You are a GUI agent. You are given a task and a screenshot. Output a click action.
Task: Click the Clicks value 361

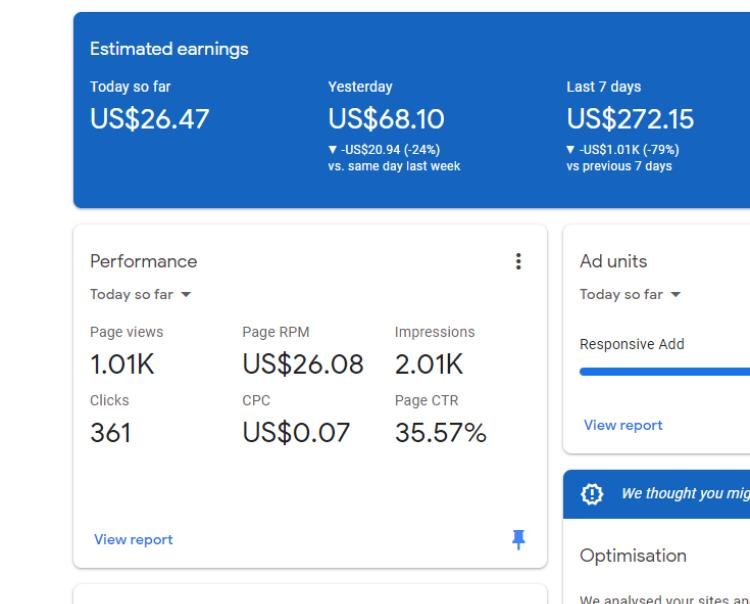pyautogui.click(x=110, y=433)
